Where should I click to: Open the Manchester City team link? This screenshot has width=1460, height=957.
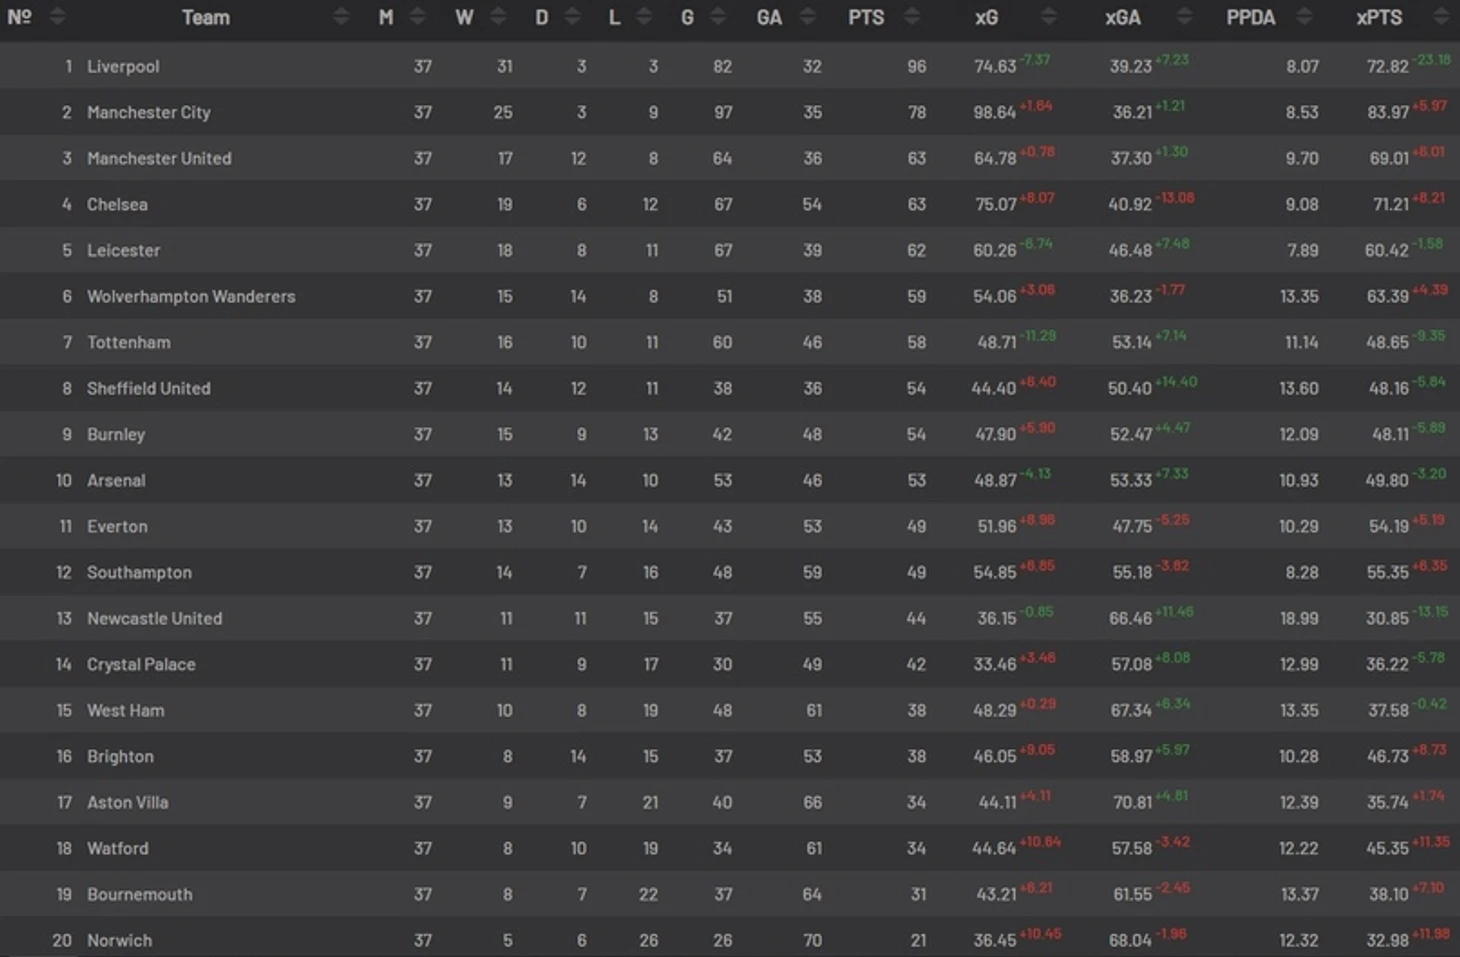tap(149, 112)
